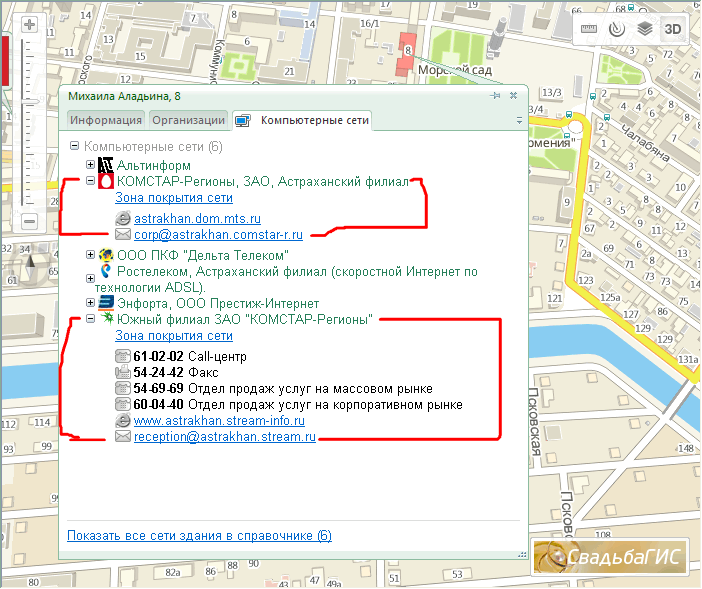
Task: Click the bus stop icon near building 13/3
Action: [x=569, y=115]
